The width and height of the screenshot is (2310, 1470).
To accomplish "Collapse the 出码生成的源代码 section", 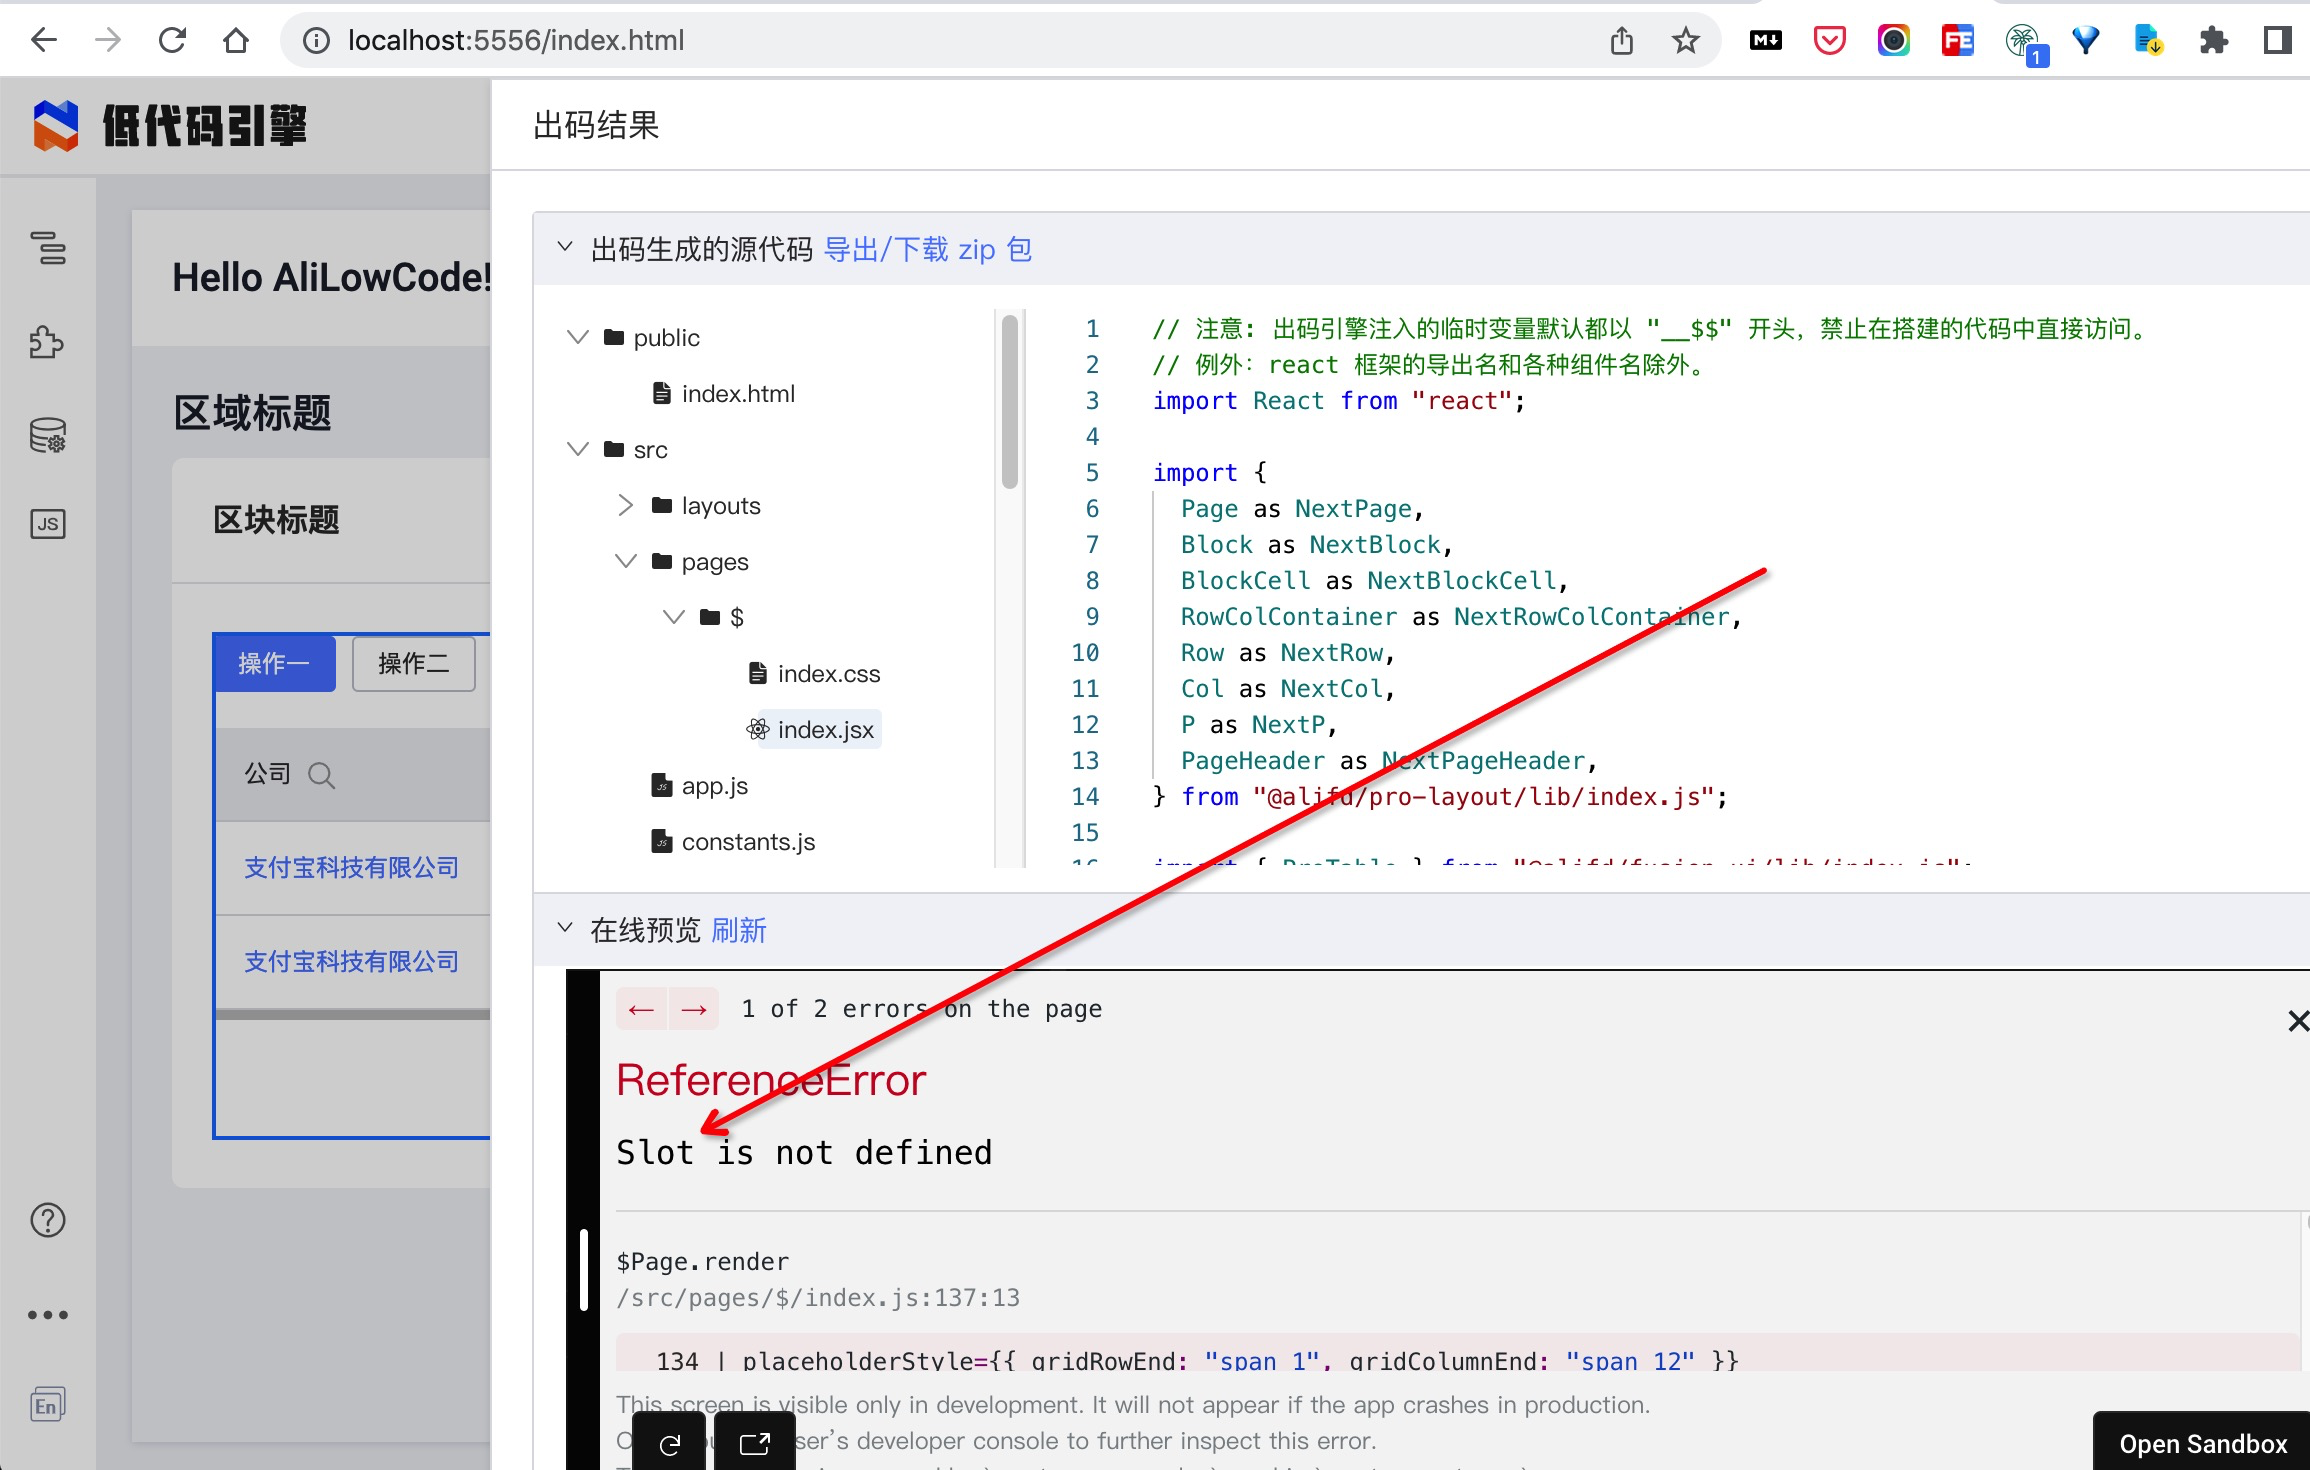I will click(x=564, y=247).
